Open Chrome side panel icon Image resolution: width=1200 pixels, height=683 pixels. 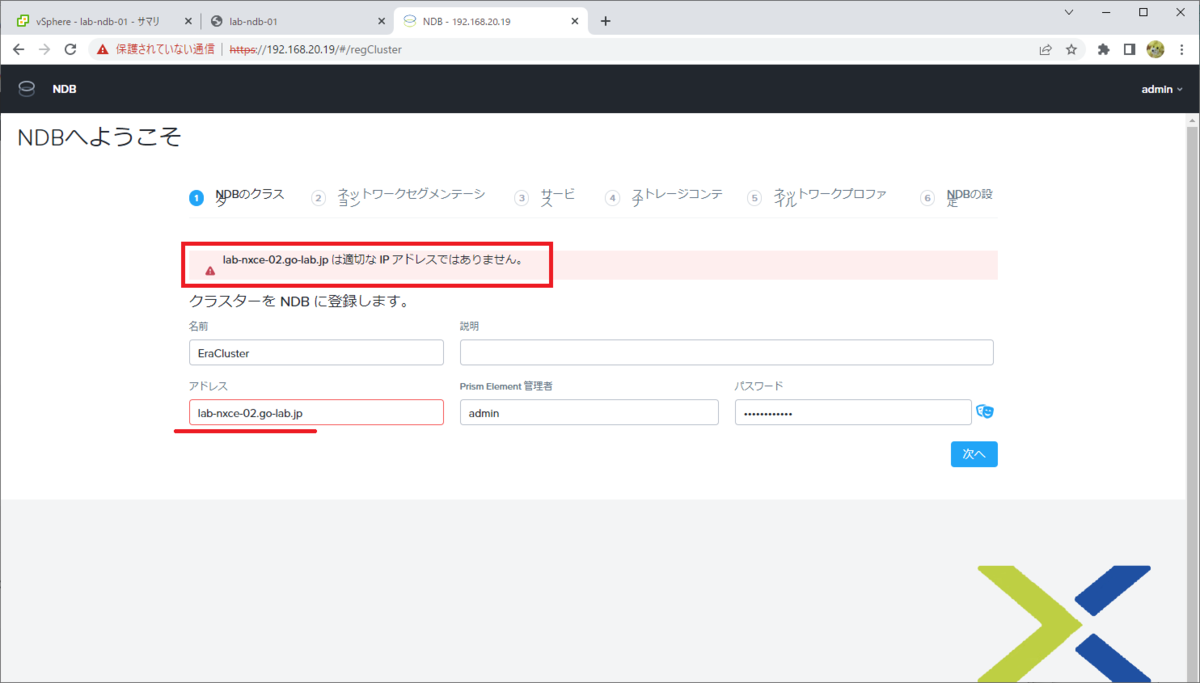1129,48
